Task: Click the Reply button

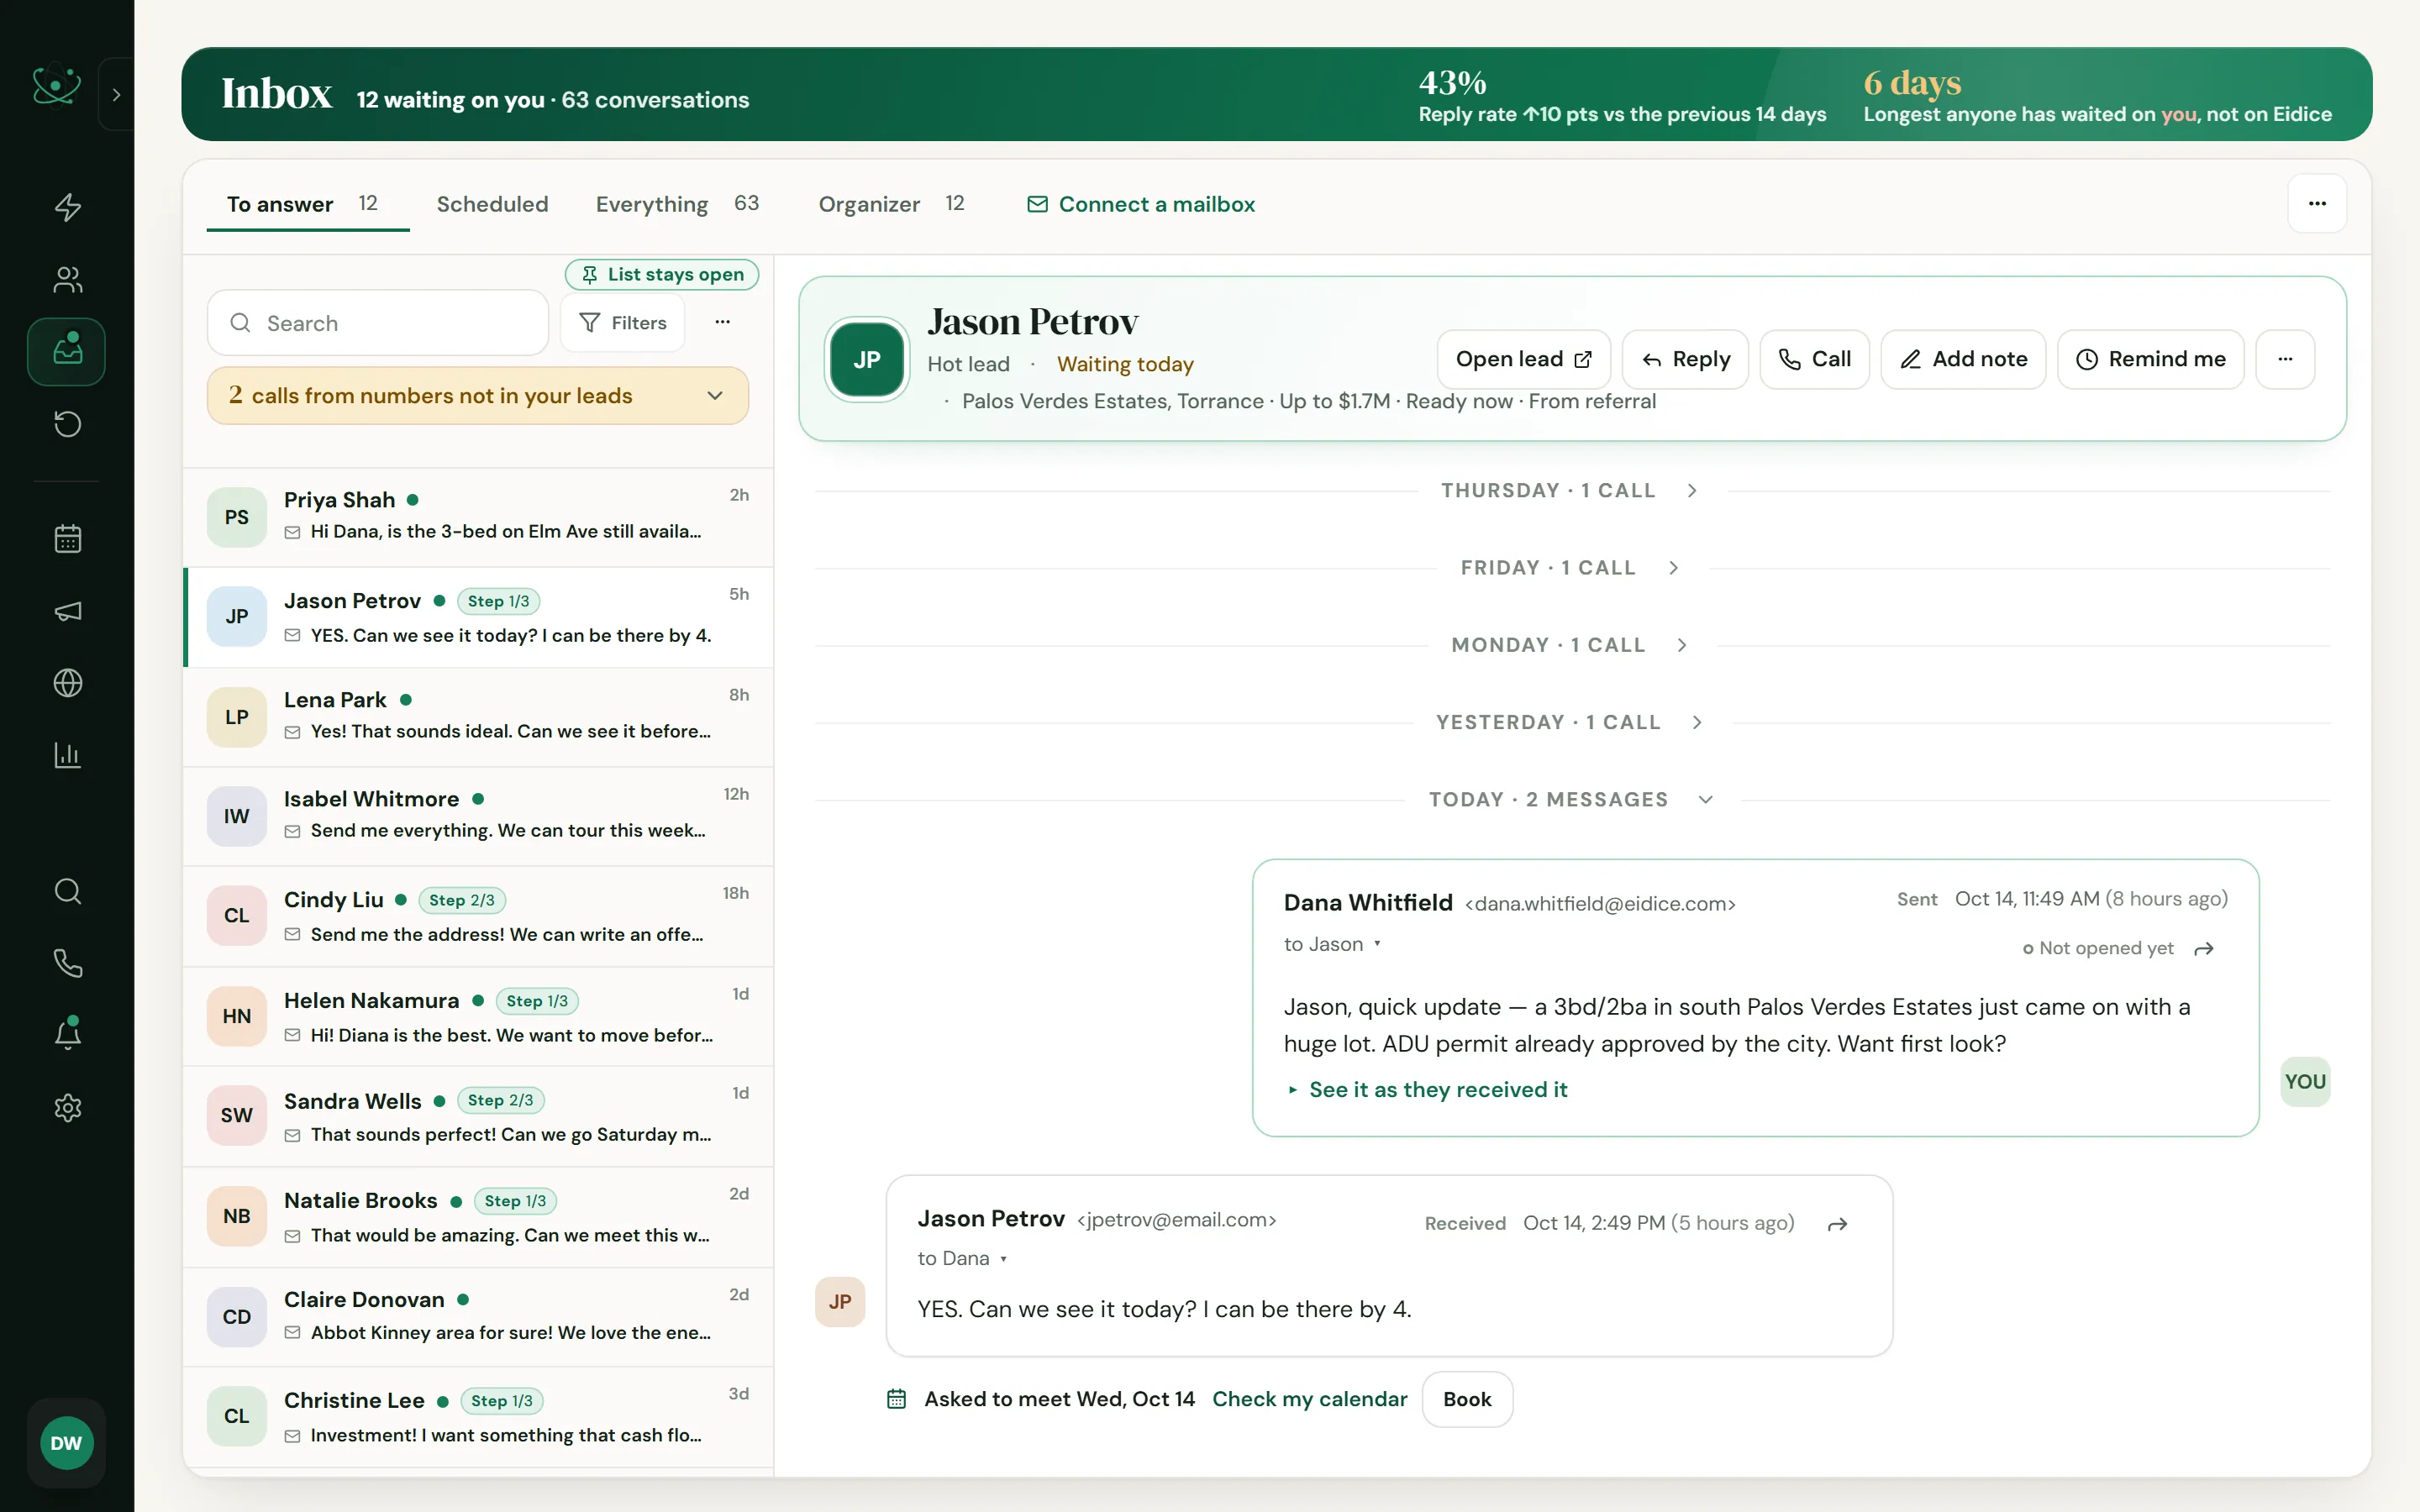Action: click(x=1685, y=359)
